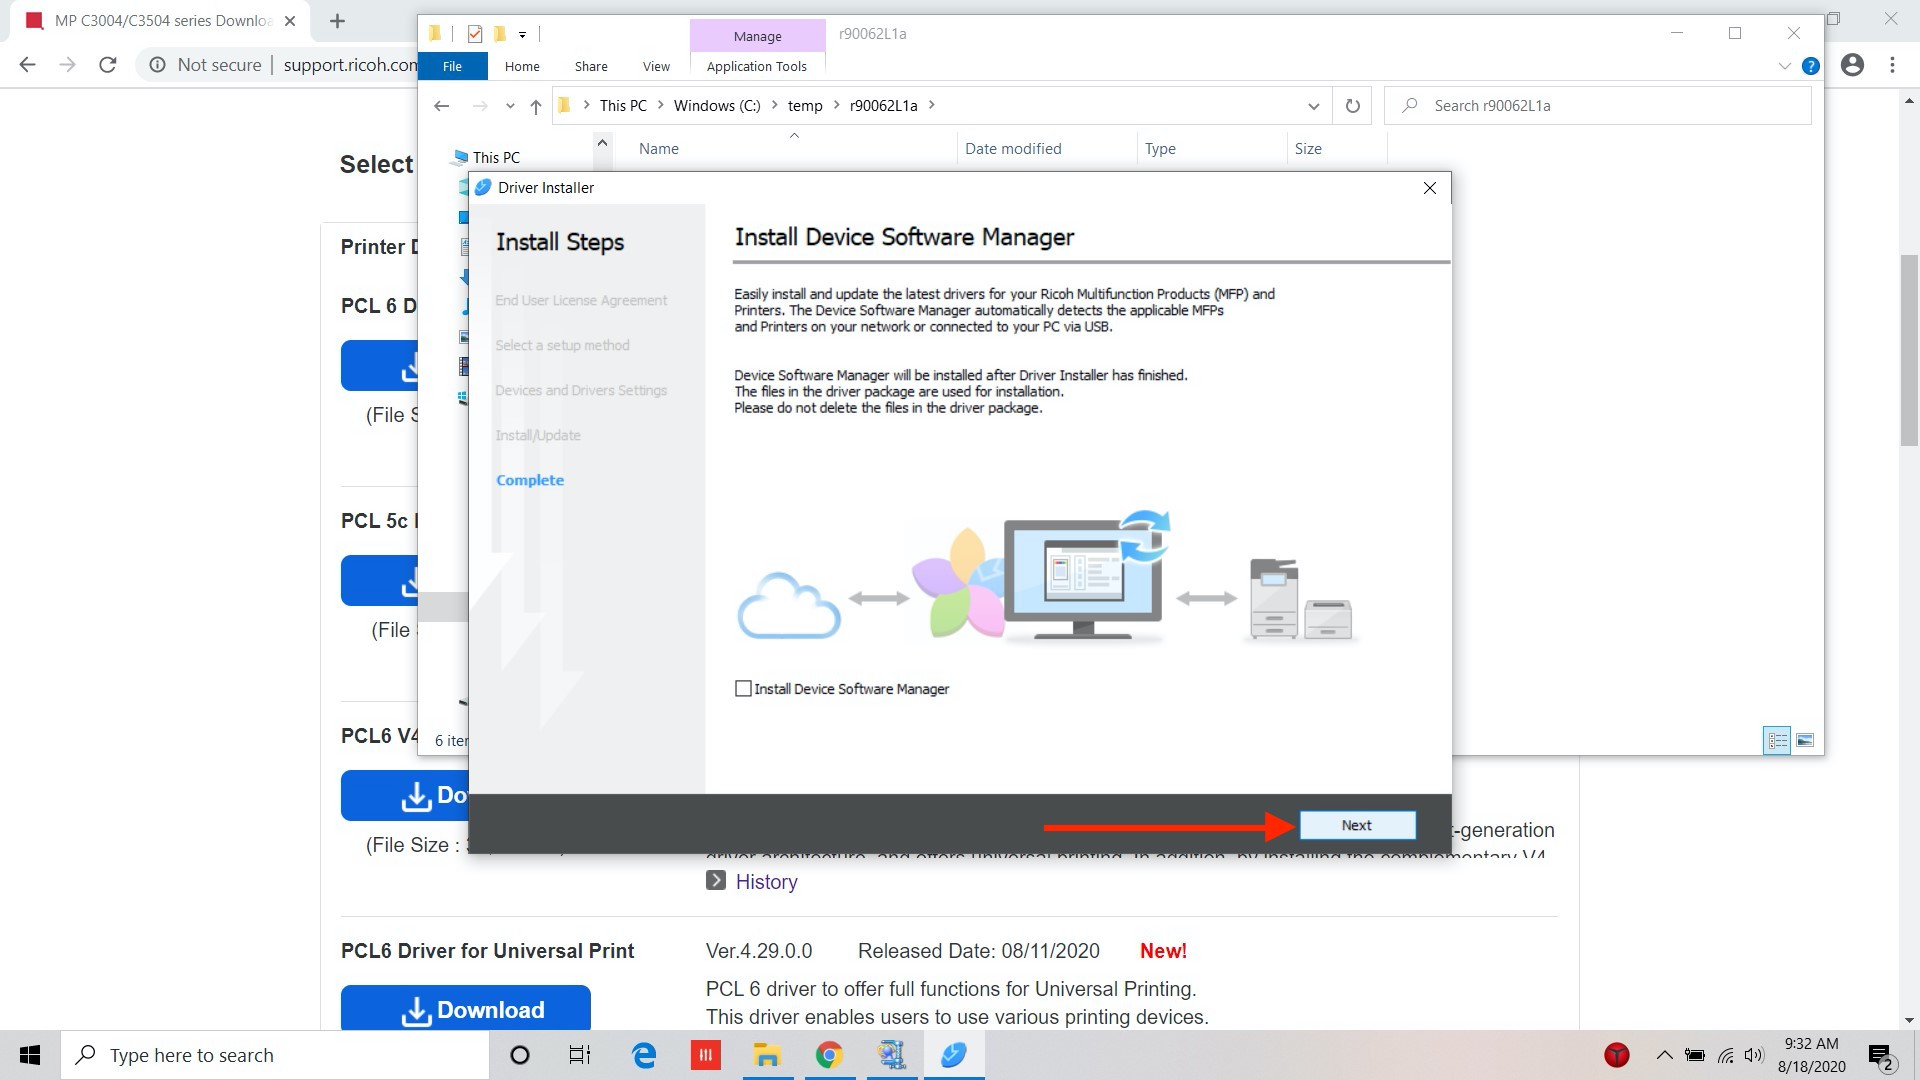Image resolution: width=1920 pixels, height=1080 pixels.
Task: Open Cortana circle icon
Action: point(519,1055)
